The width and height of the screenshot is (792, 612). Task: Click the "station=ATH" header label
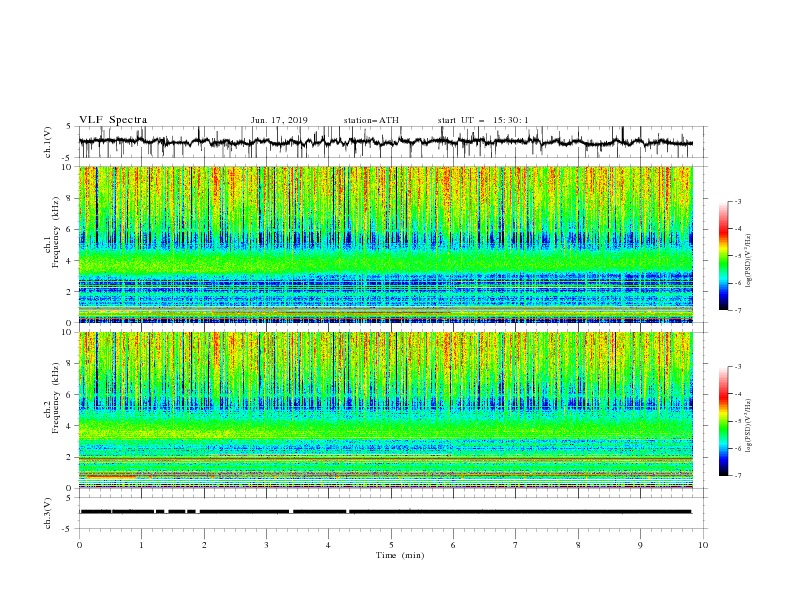371,120
